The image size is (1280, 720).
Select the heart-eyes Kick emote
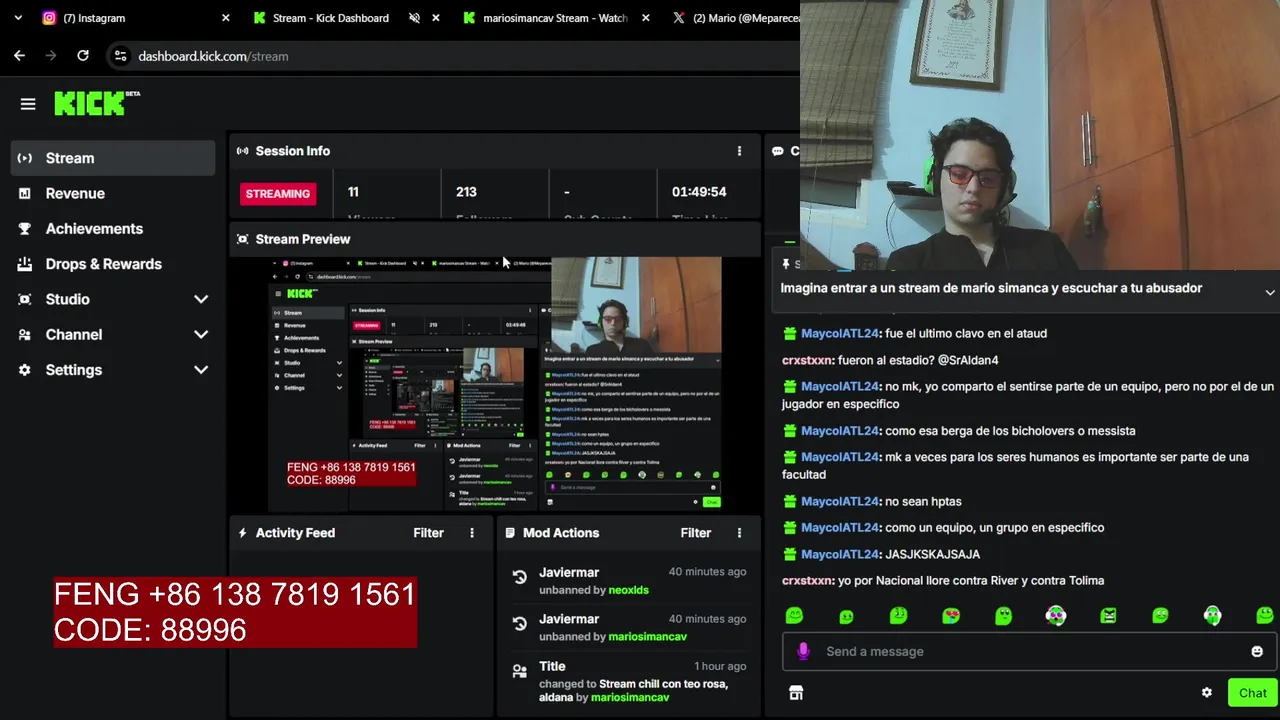(951, 616)
